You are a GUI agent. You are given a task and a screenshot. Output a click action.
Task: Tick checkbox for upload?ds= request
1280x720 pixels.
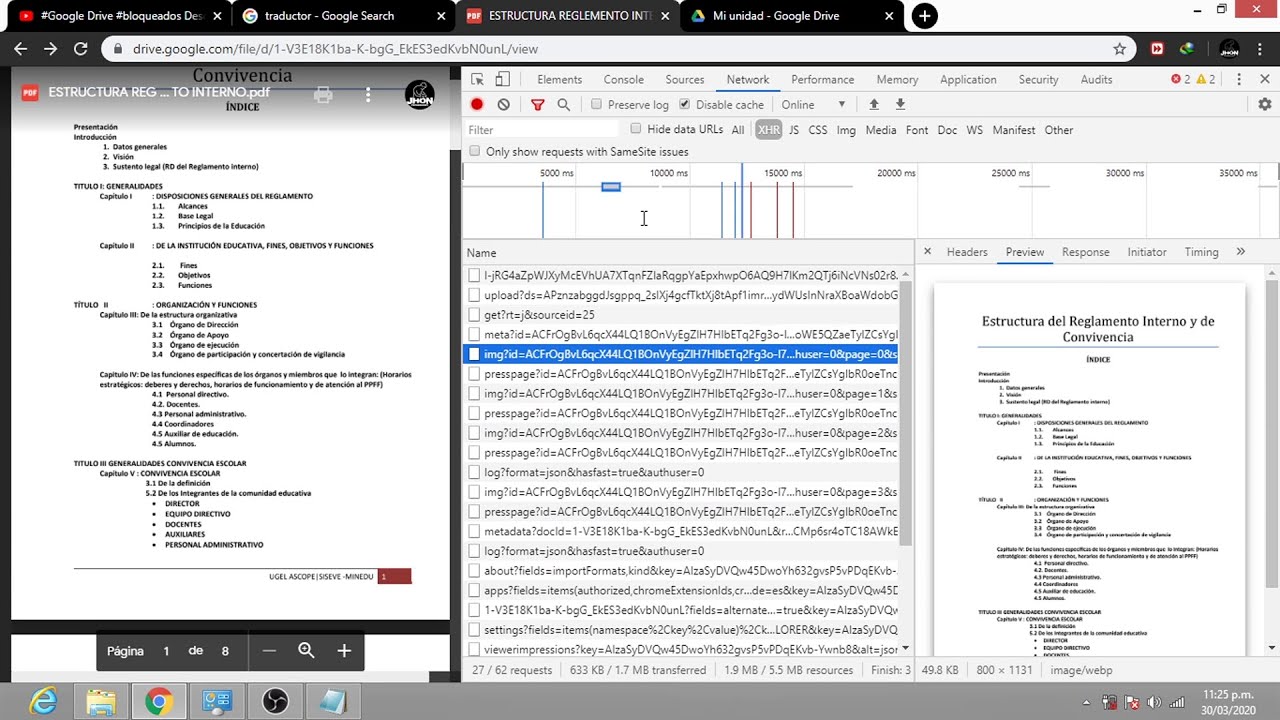coord(474,295)
